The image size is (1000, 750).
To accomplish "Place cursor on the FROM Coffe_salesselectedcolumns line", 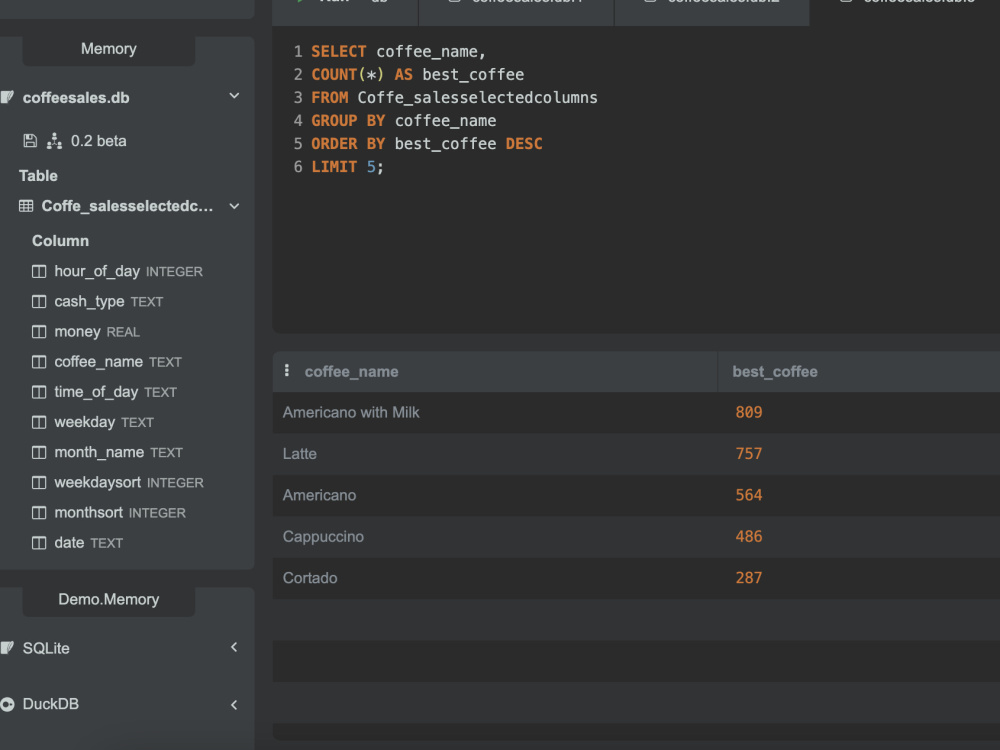I will tap(454, 98).
